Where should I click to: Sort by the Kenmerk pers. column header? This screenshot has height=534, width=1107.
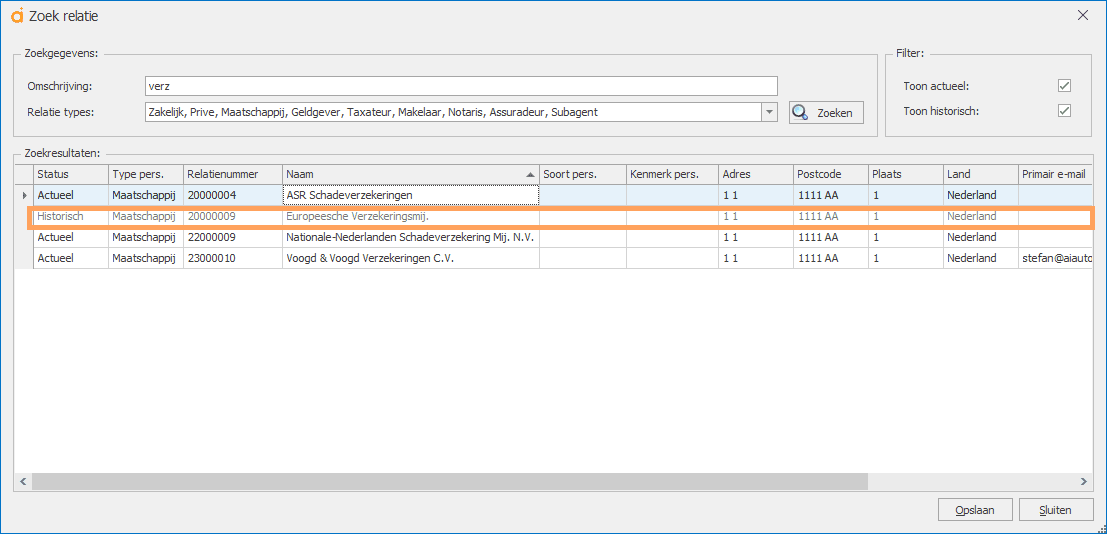pos(672,174)
